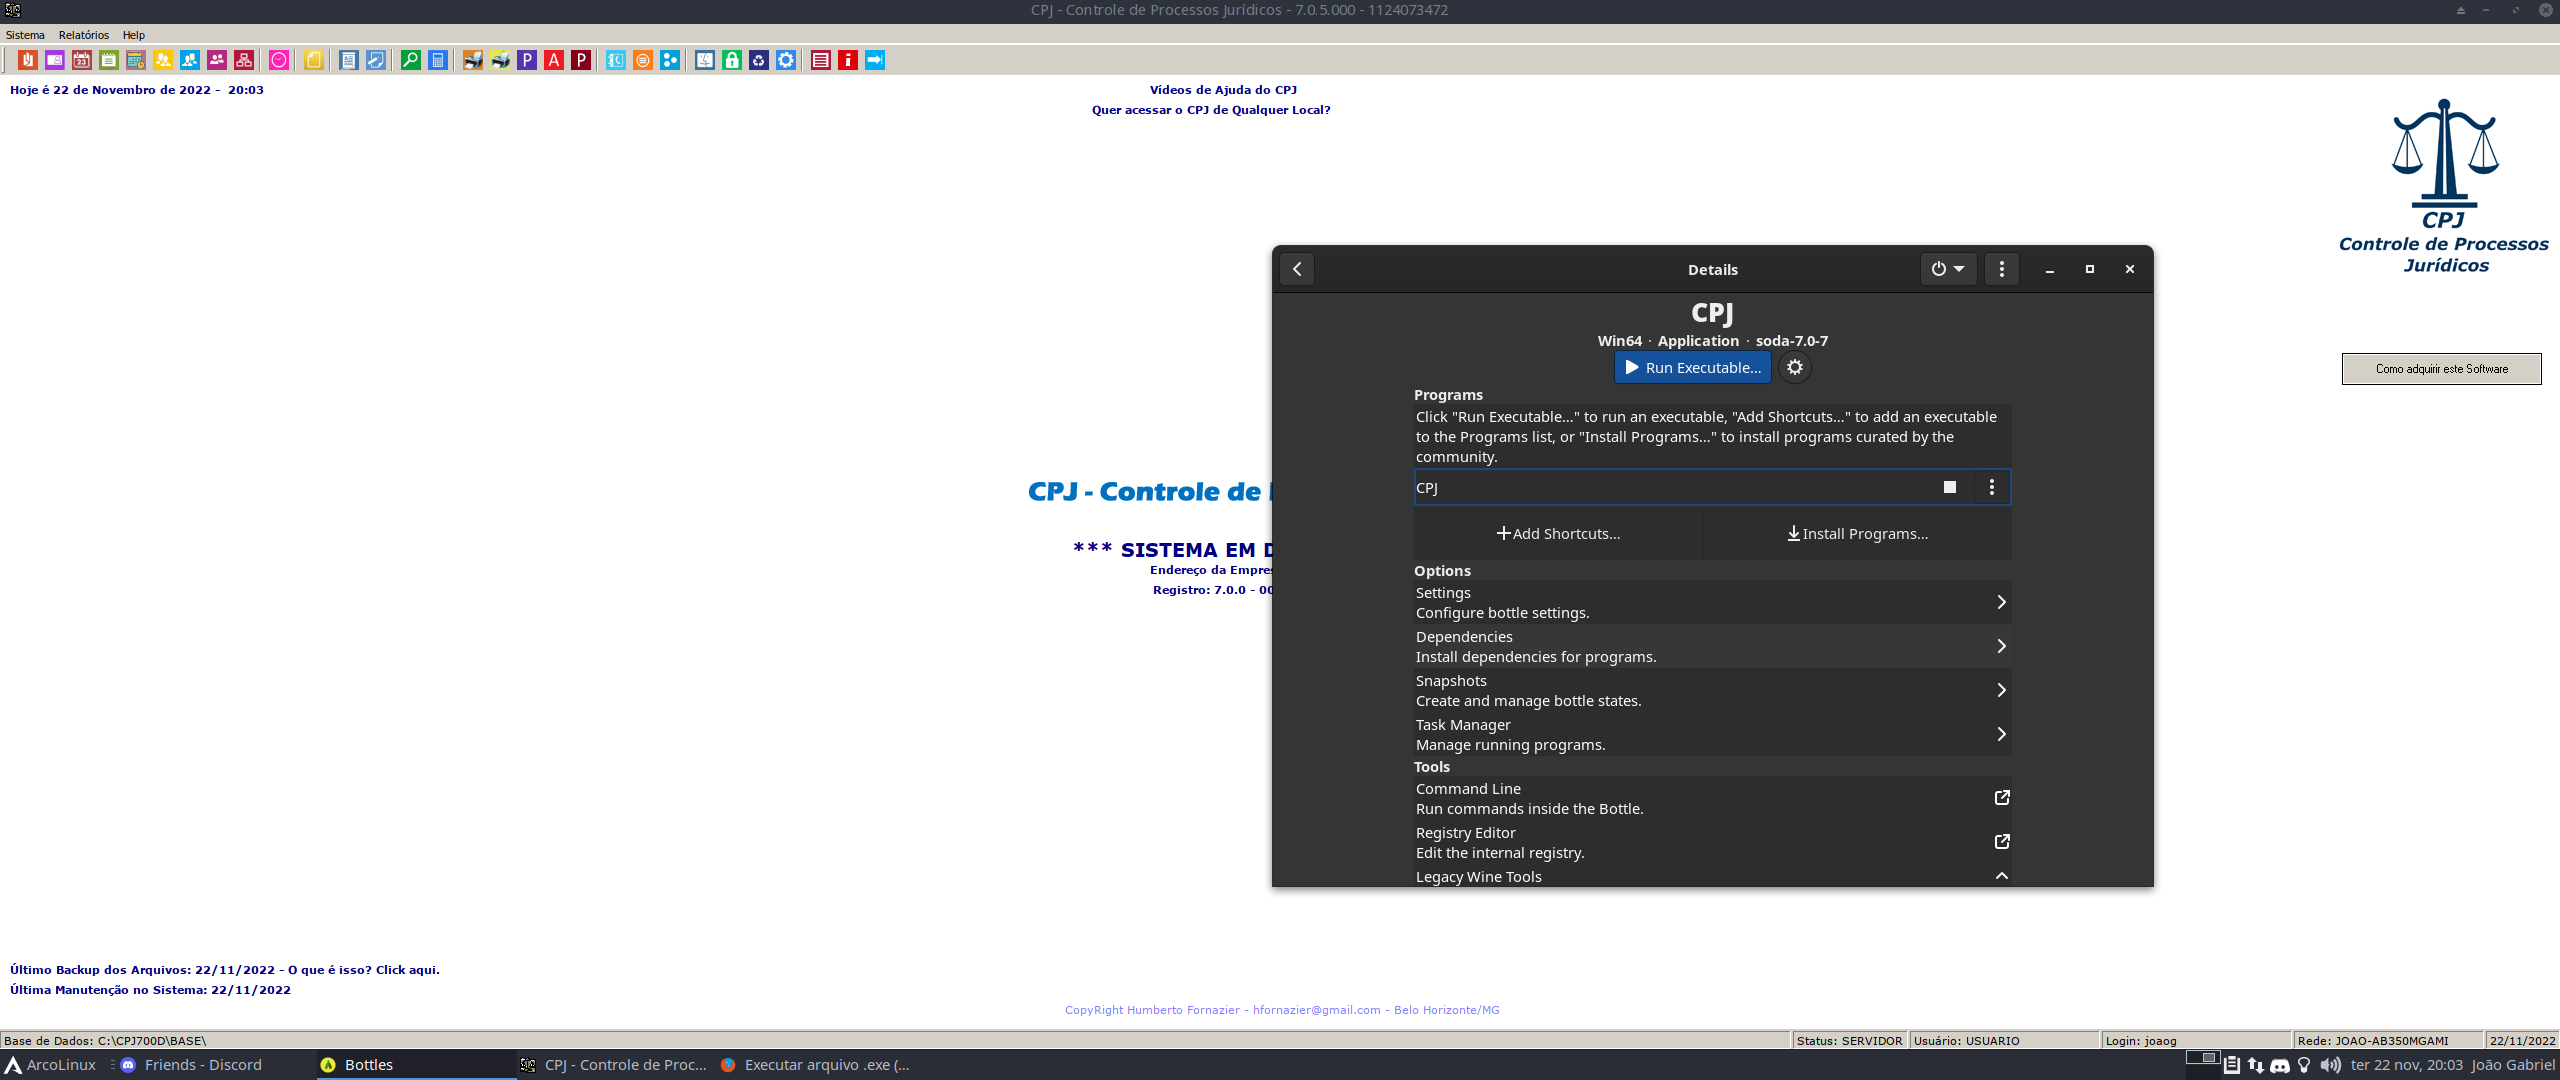The height and width of the screenshot is (1080, 2560).
Task: Click the green notepad toolbar icon
Action: pyautogui.click(x=109, y=60)
